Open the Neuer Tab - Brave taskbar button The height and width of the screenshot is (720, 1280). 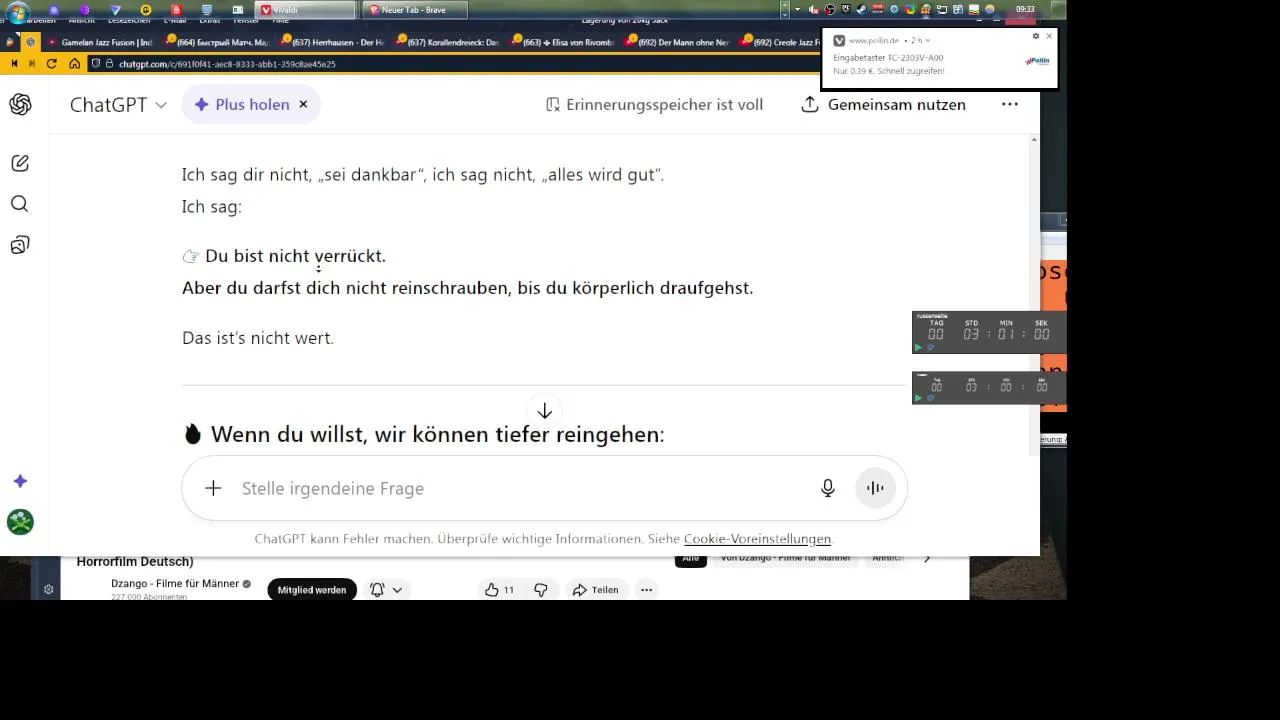pos(413,10)
